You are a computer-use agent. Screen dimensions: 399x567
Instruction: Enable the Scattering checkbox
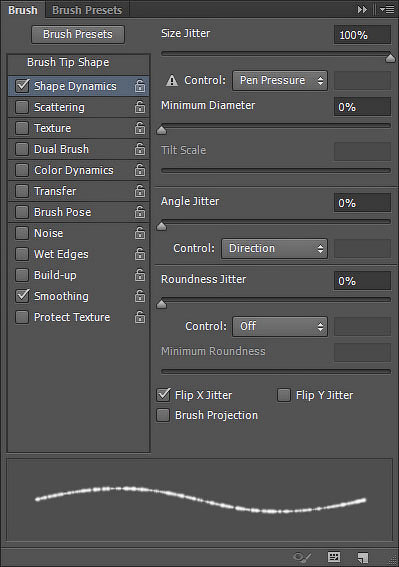[x=22, y=107]
